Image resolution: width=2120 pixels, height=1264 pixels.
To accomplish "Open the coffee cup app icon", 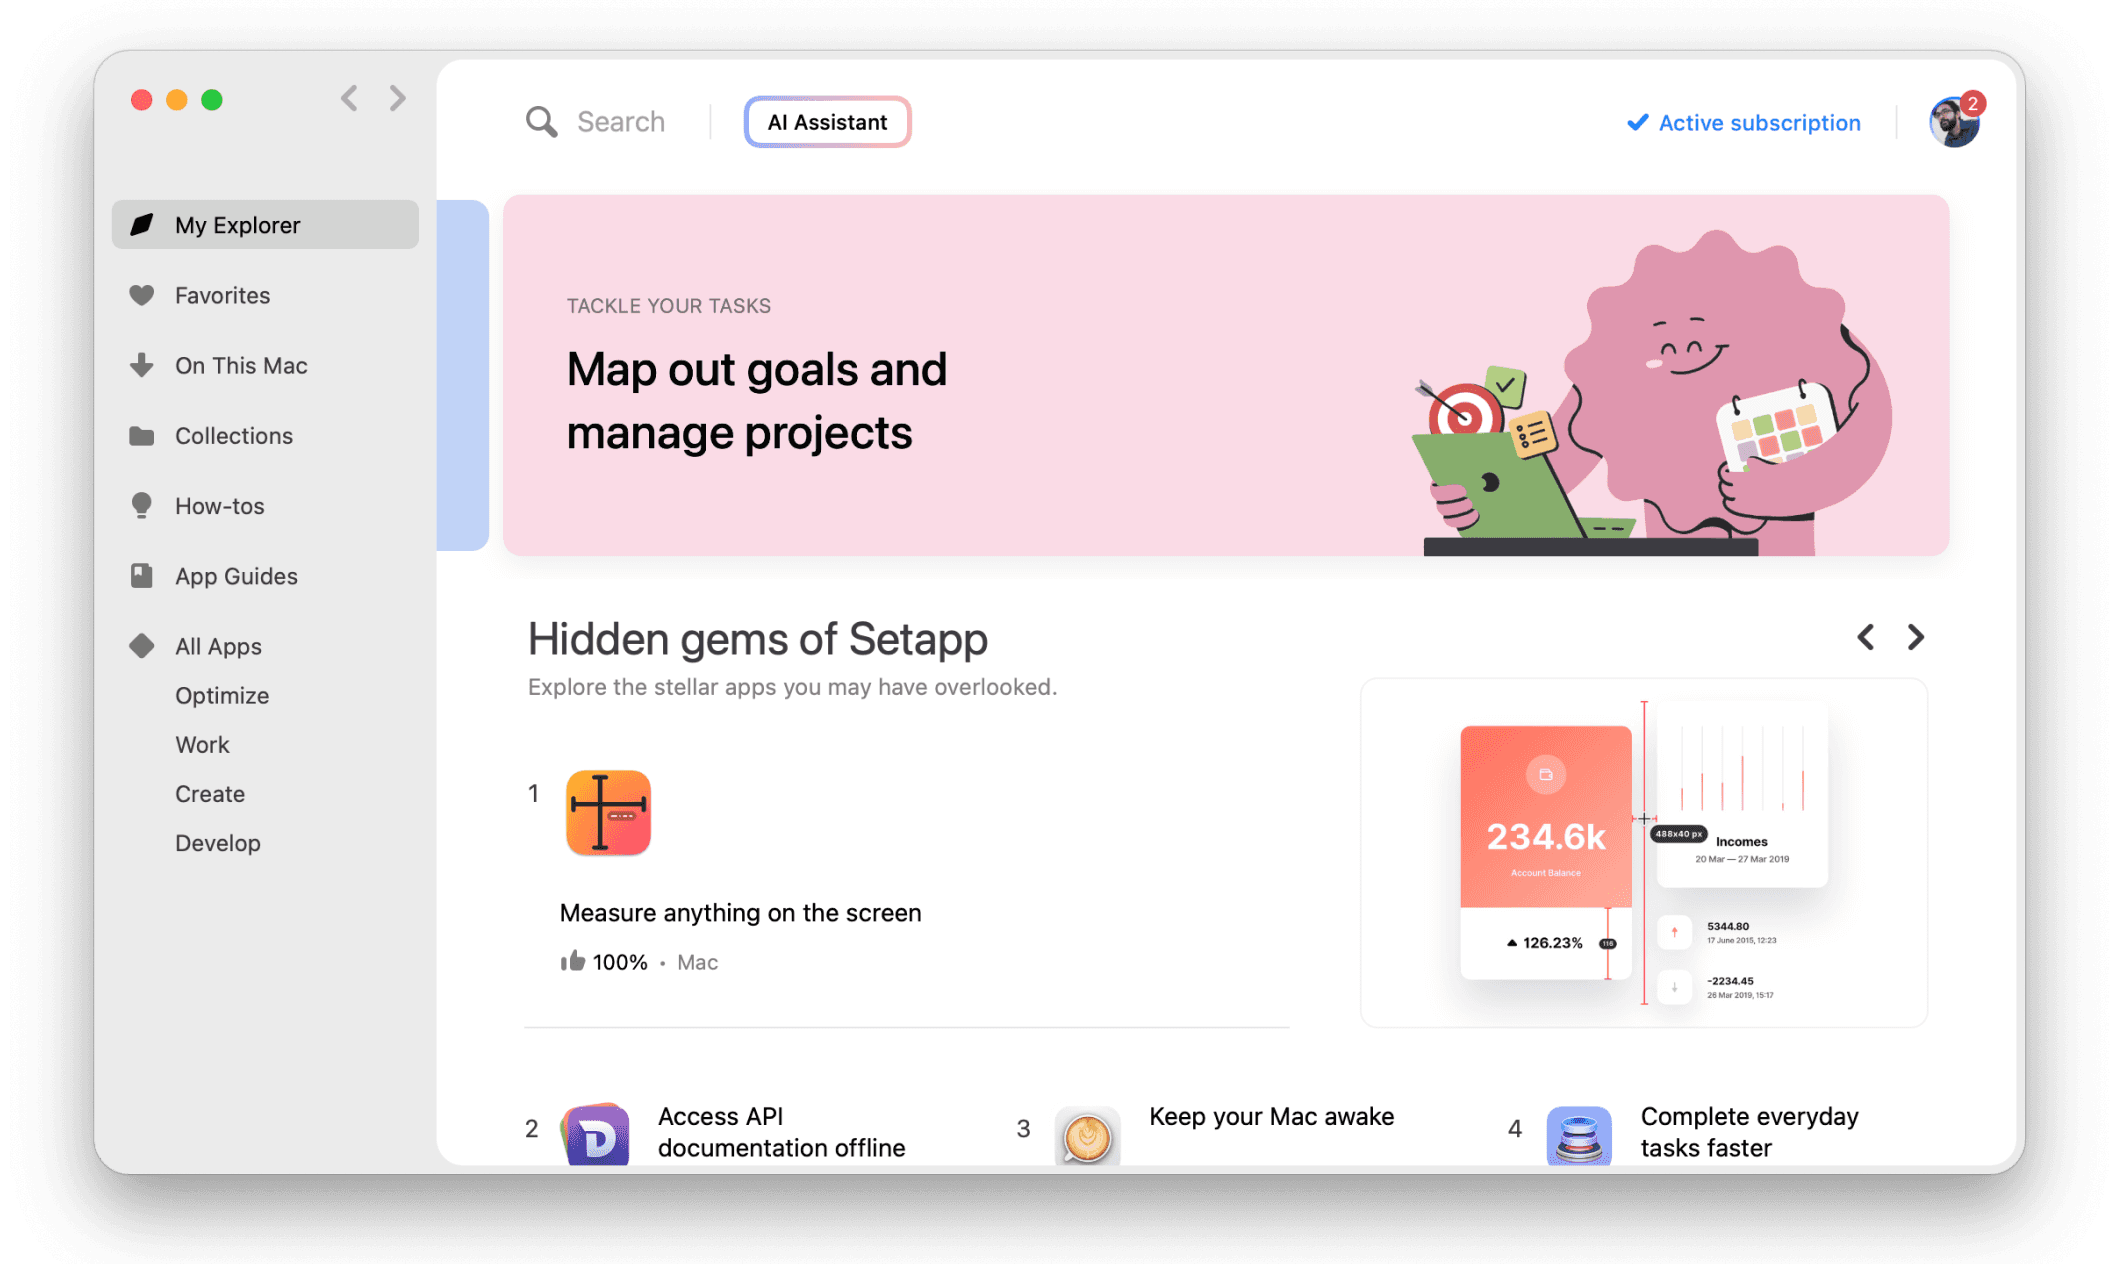I will coord(1087,1137).
